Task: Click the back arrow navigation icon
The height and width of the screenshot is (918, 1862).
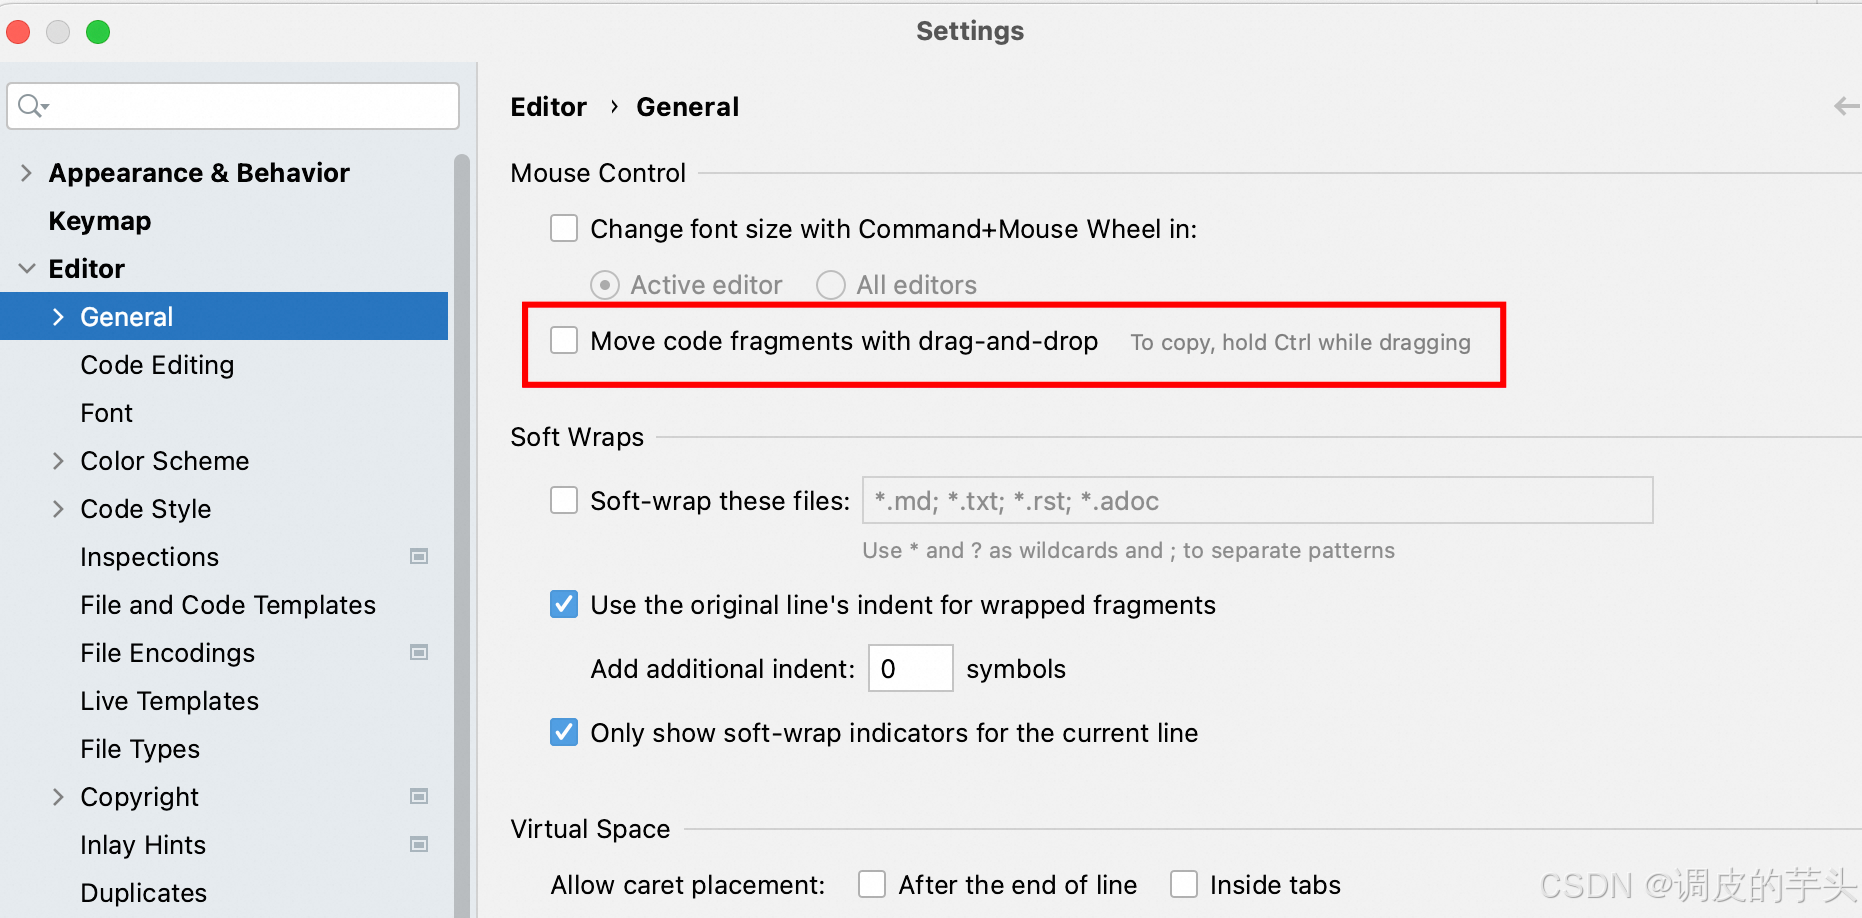Action: (x=1845, y=106)
